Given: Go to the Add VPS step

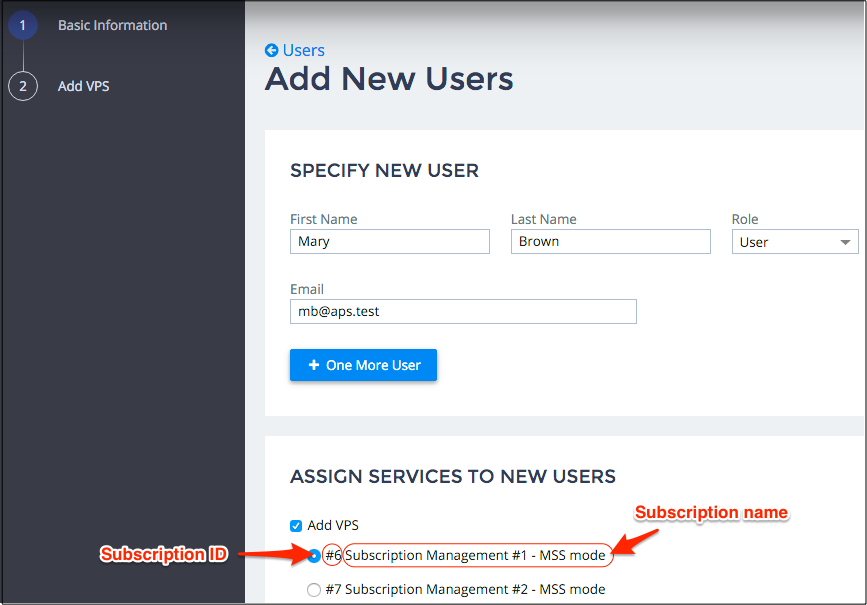Looking at the screenshot, I should (83, 86).
